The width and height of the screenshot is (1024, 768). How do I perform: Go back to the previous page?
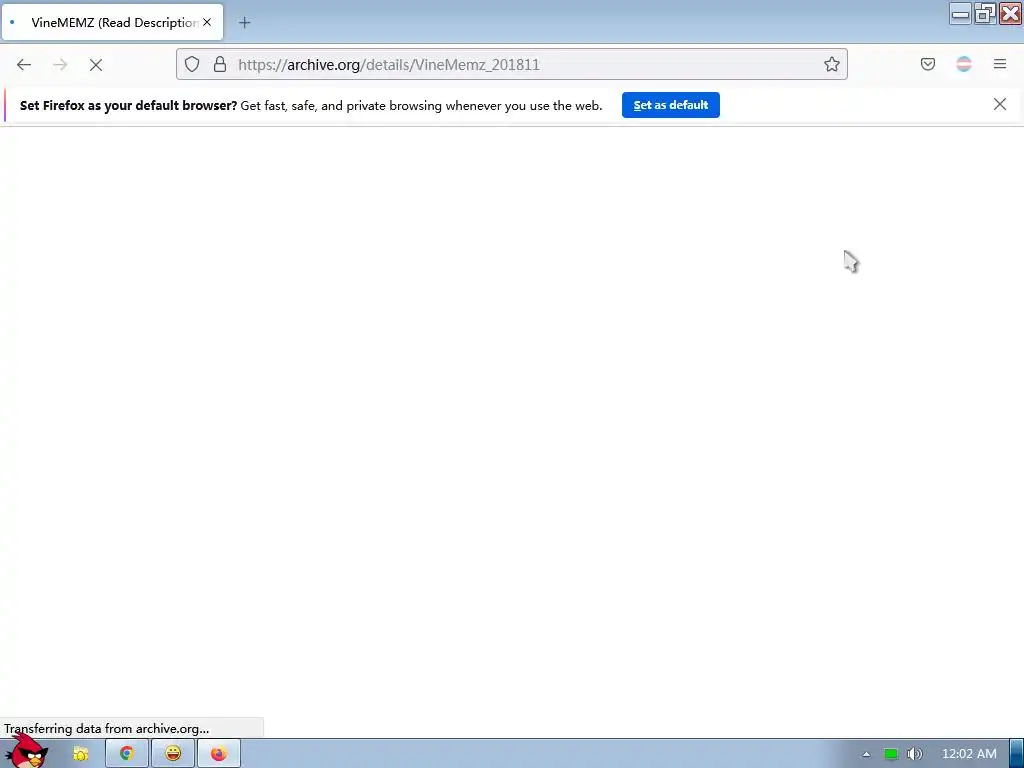pos(24,64)
